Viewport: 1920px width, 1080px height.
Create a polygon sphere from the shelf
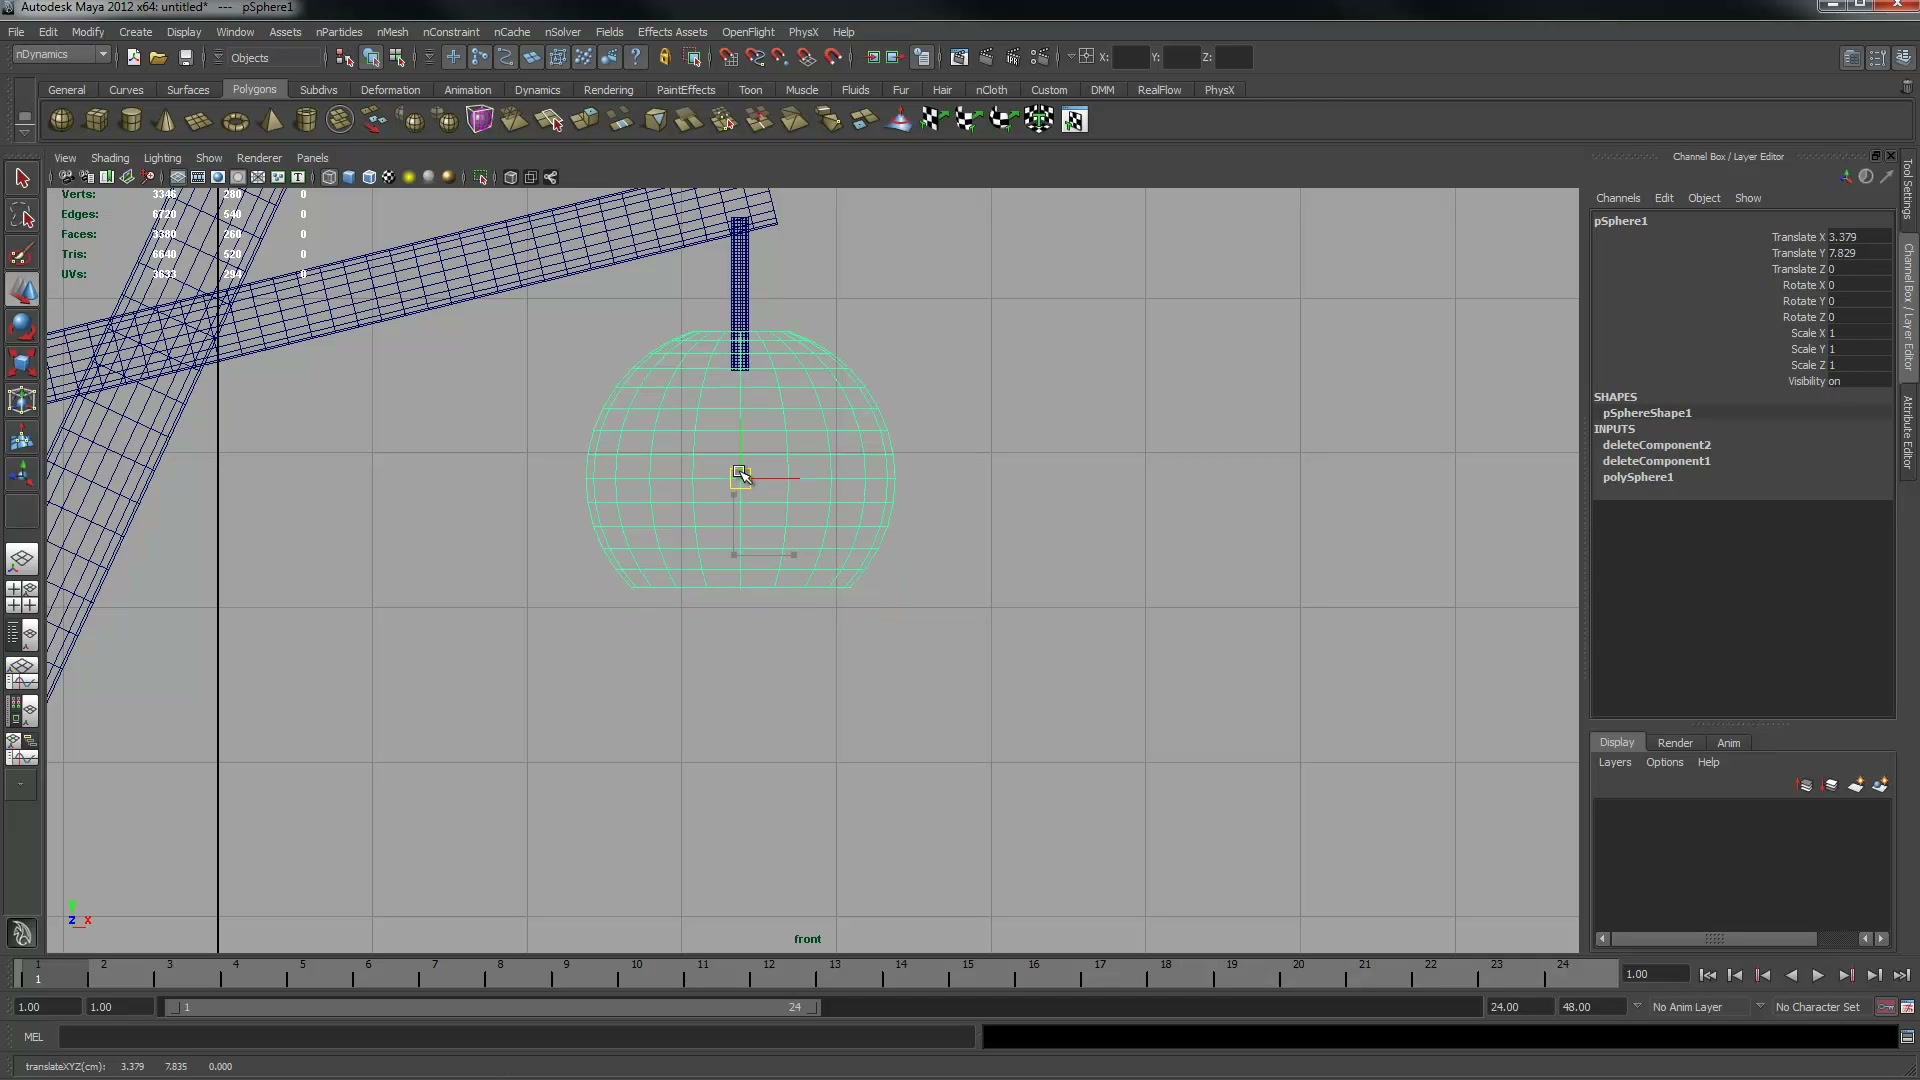(61, 120)
